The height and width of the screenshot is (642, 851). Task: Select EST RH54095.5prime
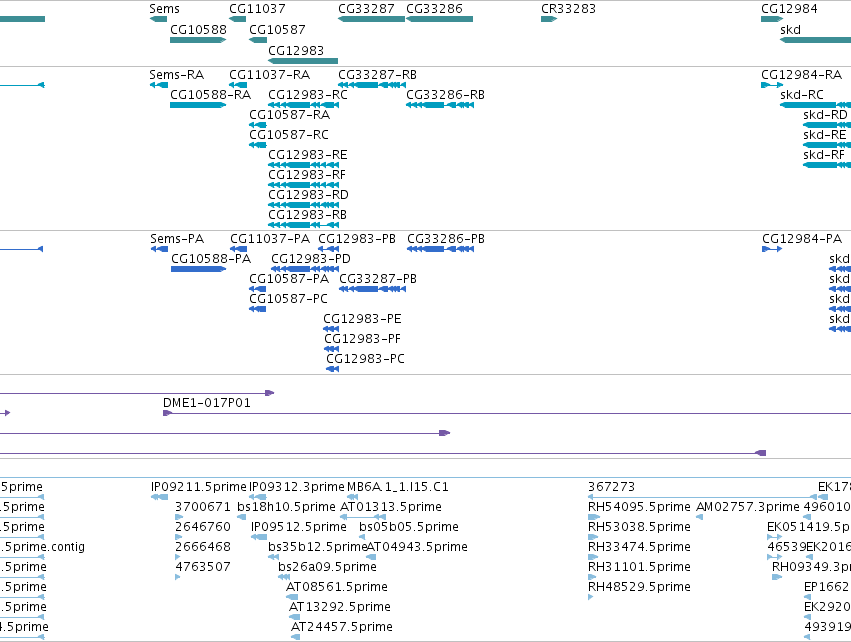point(639,507)
